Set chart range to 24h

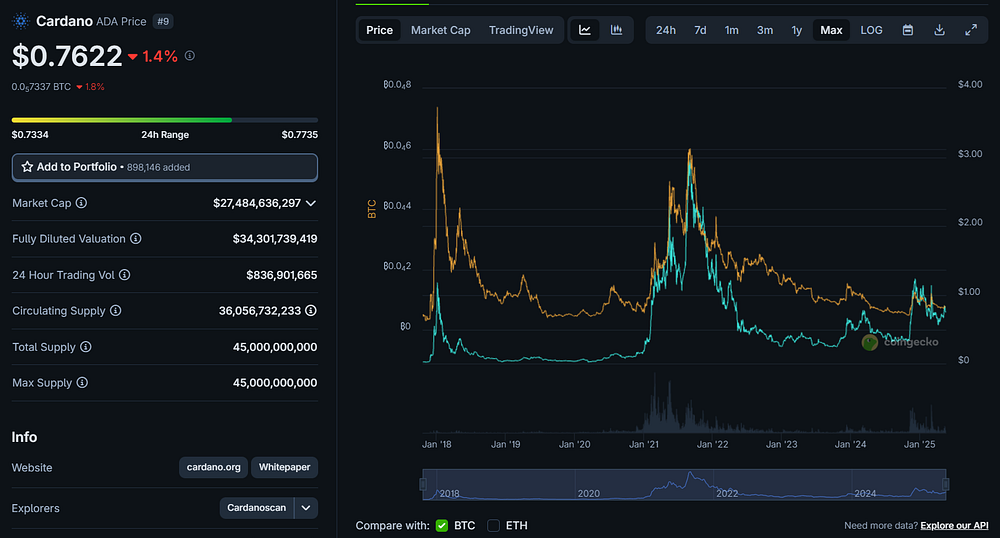click(x=666, y=30)
